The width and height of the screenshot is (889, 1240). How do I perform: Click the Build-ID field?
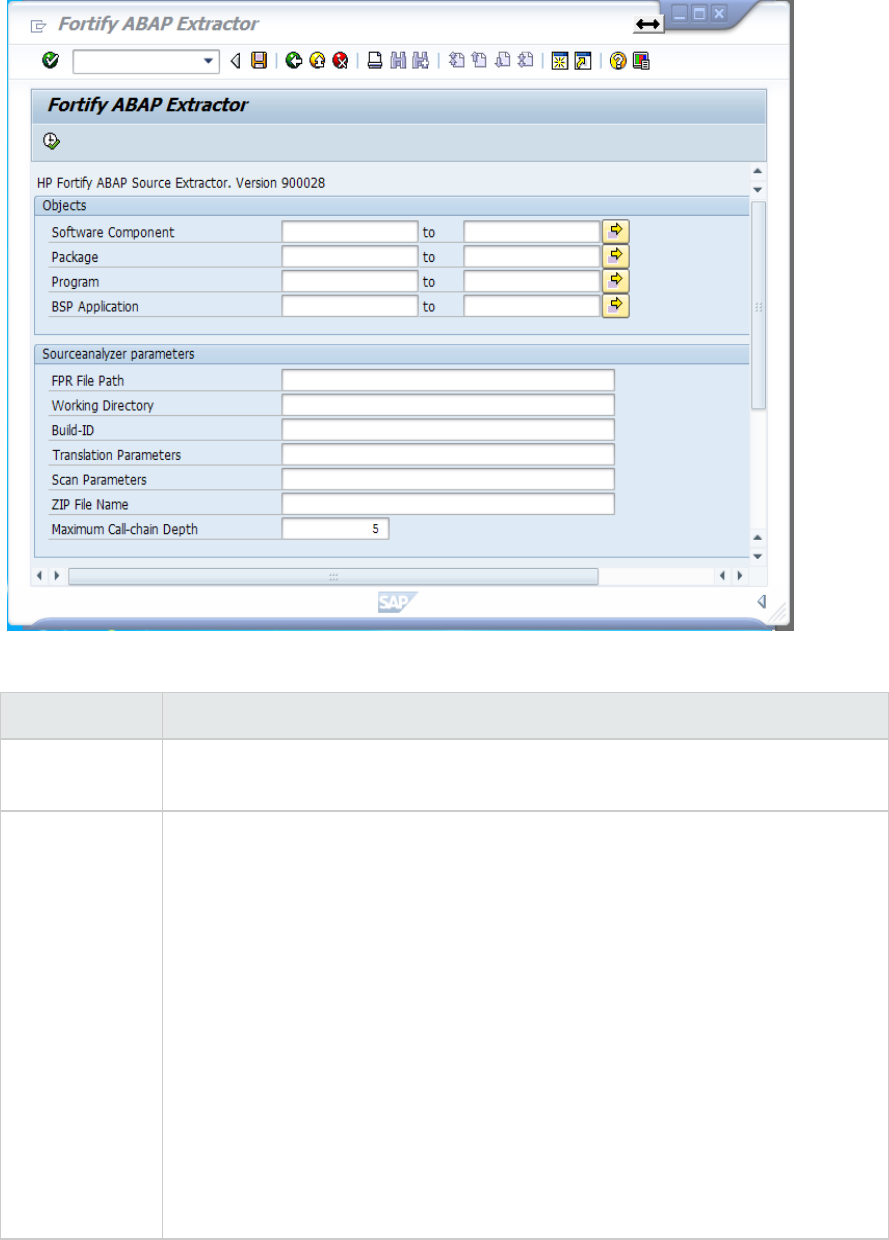(448, 430)
